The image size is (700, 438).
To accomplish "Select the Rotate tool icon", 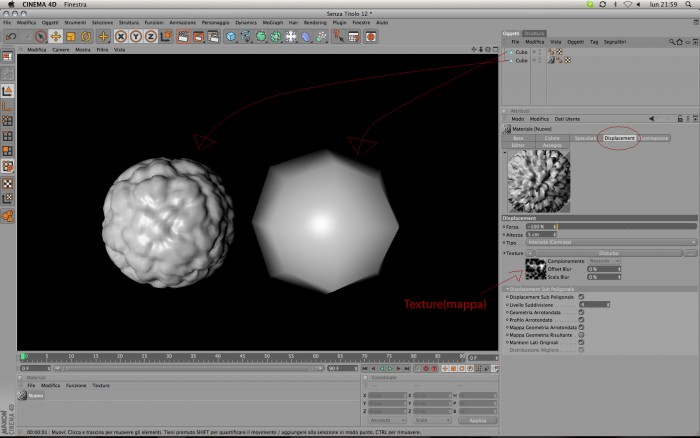I will [x=86, y=37].
